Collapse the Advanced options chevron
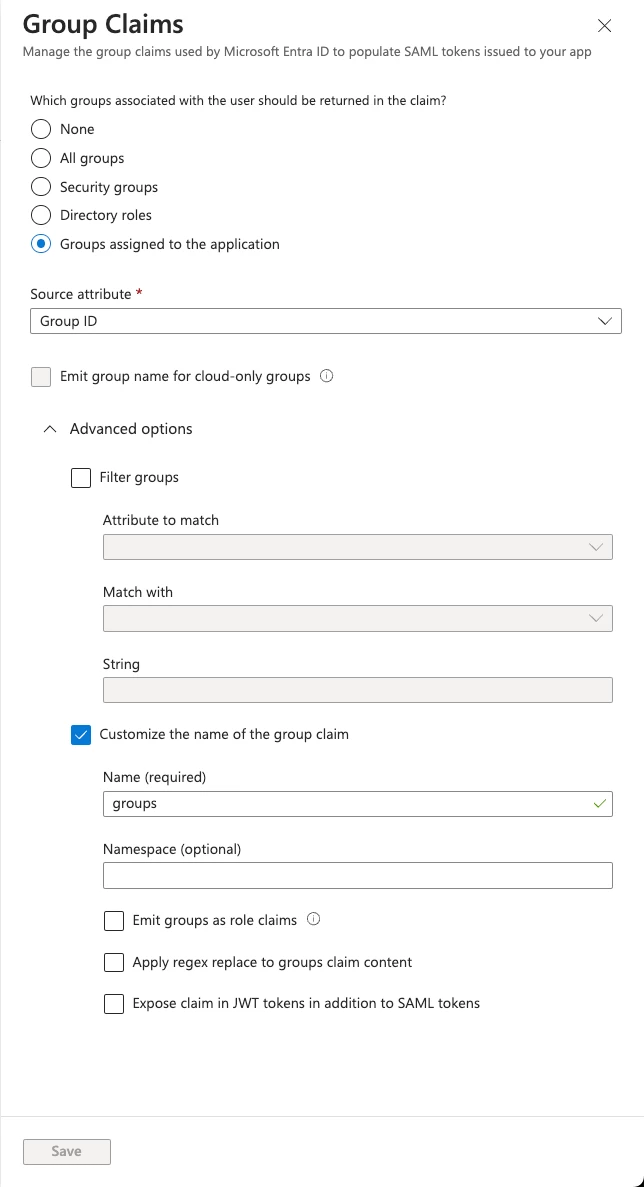 (51, 429)
